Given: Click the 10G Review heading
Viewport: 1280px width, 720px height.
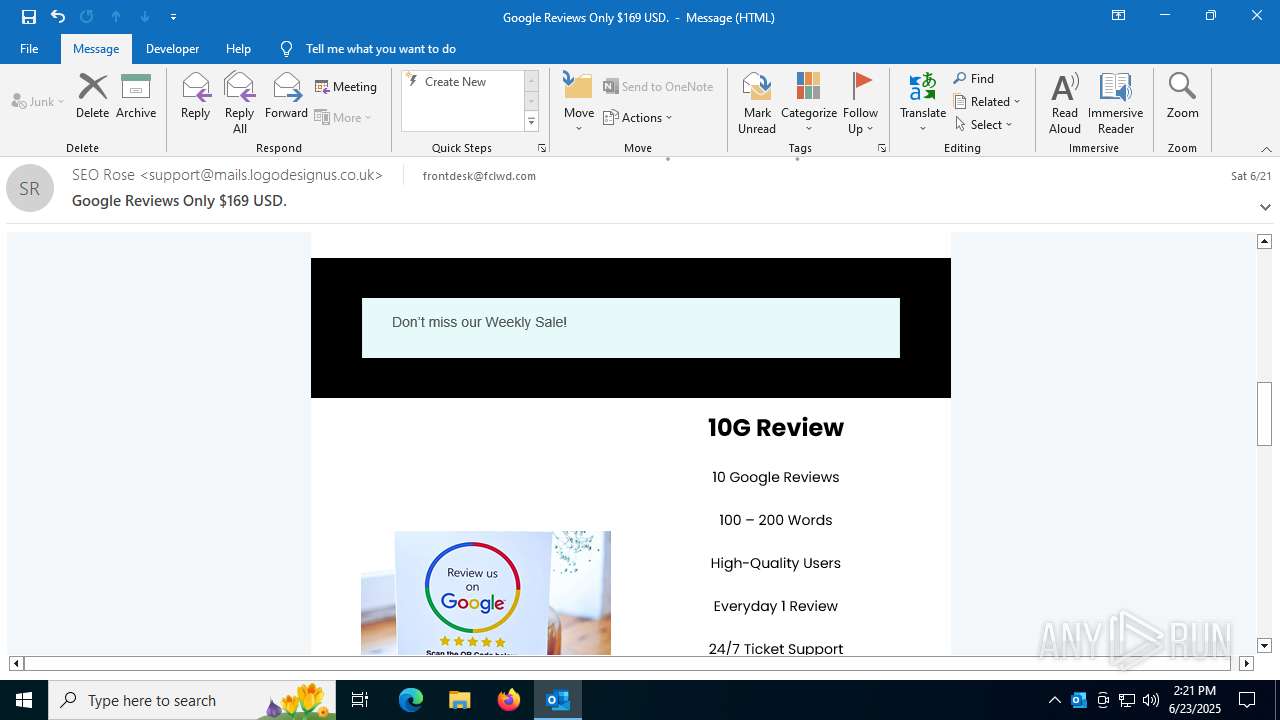Looking at the screenshot, I should pos(776,427).
